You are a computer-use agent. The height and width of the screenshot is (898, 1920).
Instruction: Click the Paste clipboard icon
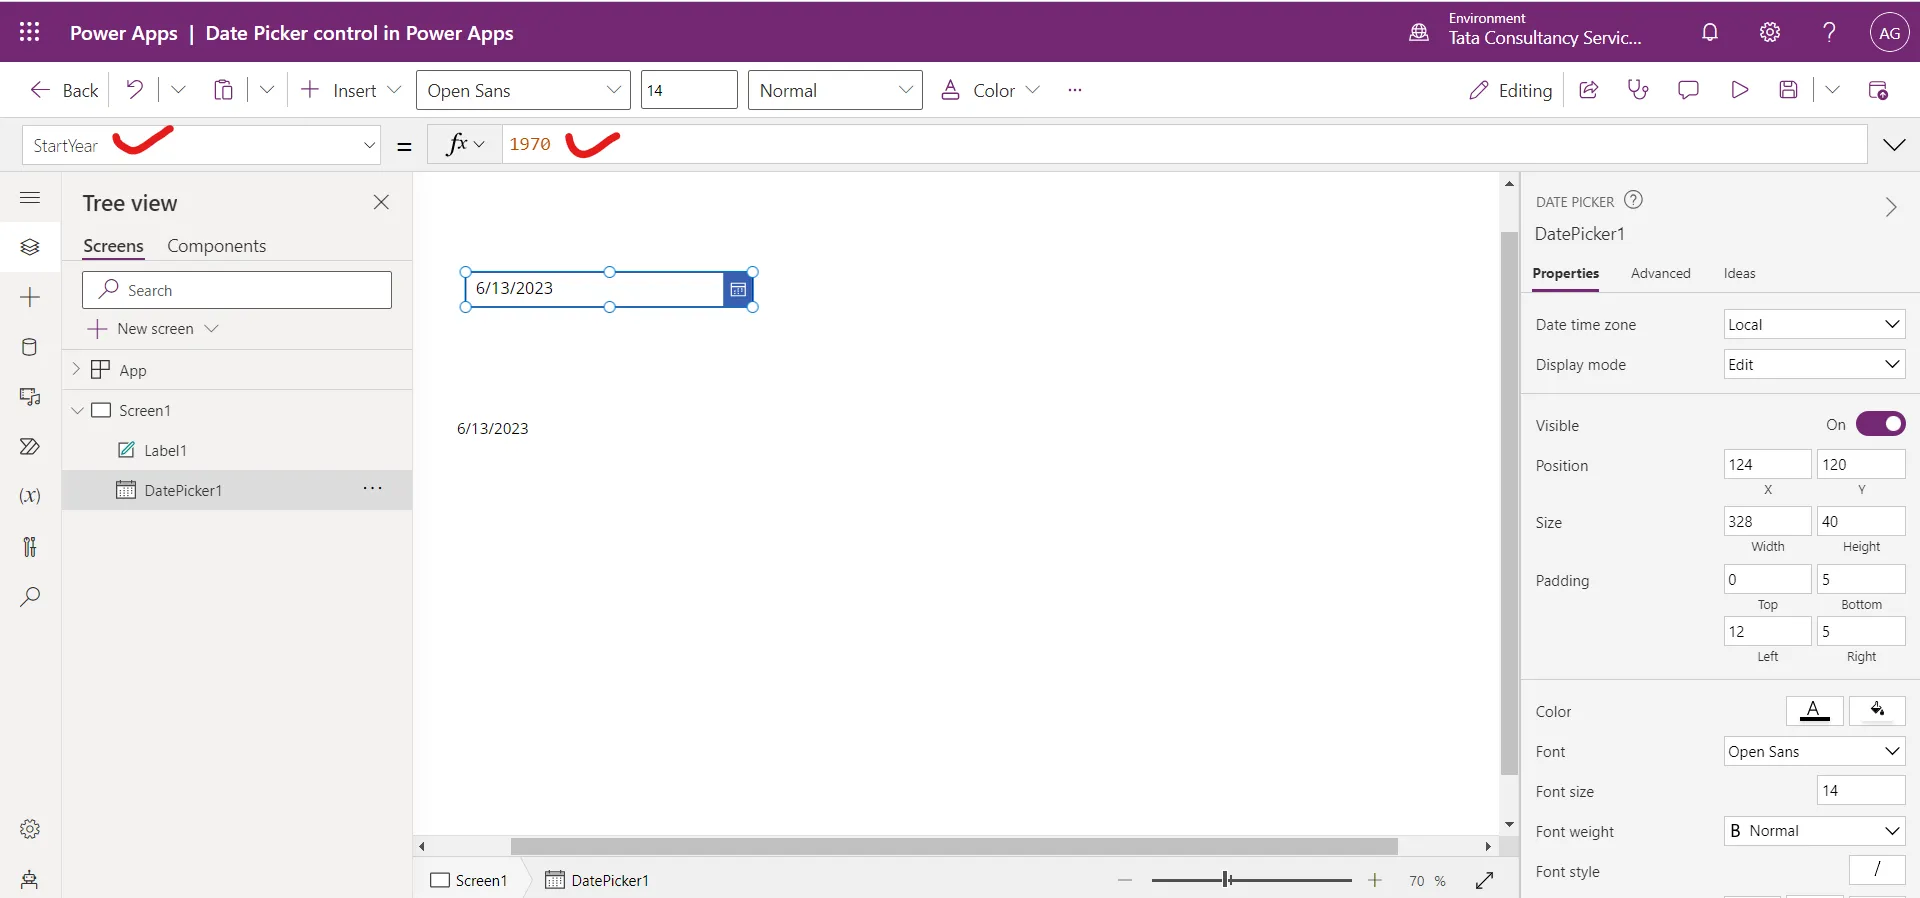223,90
